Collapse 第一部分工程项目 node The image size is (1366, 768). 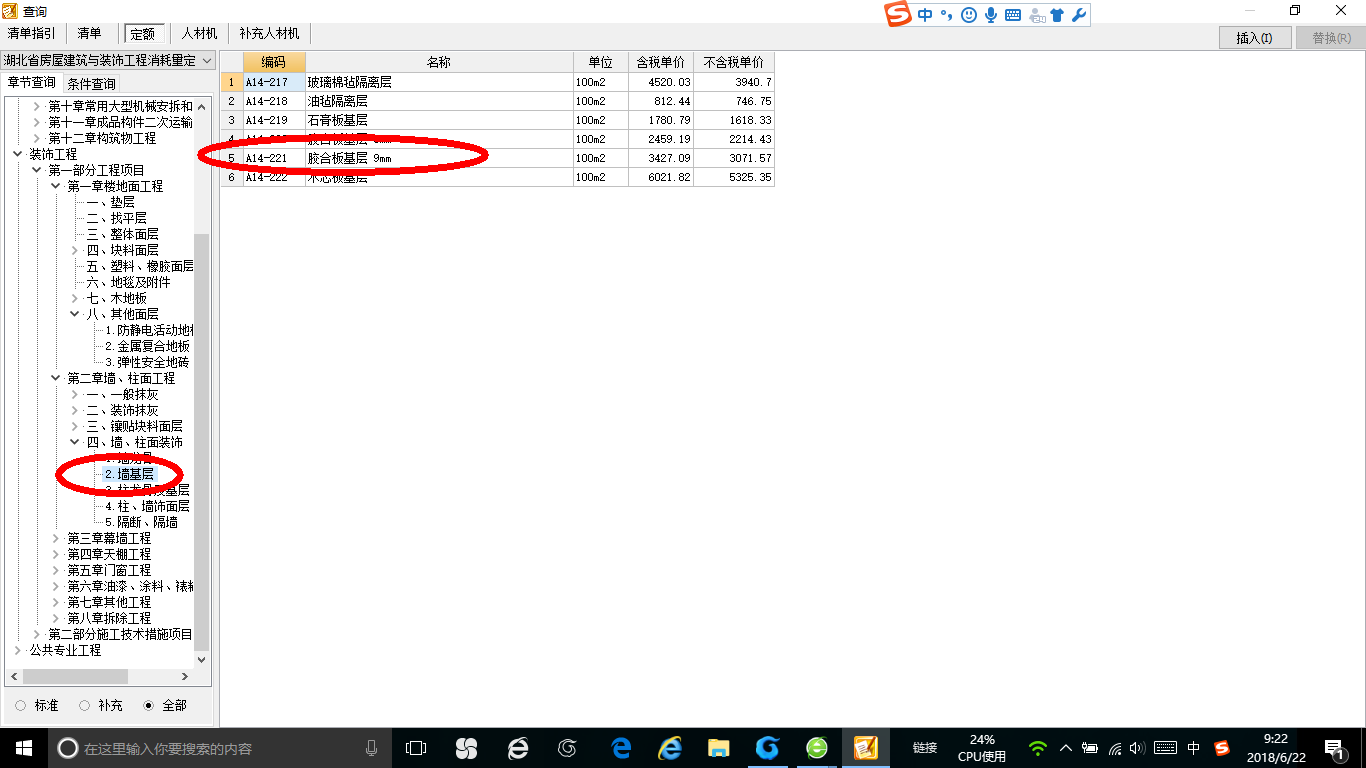pos(37,170)
